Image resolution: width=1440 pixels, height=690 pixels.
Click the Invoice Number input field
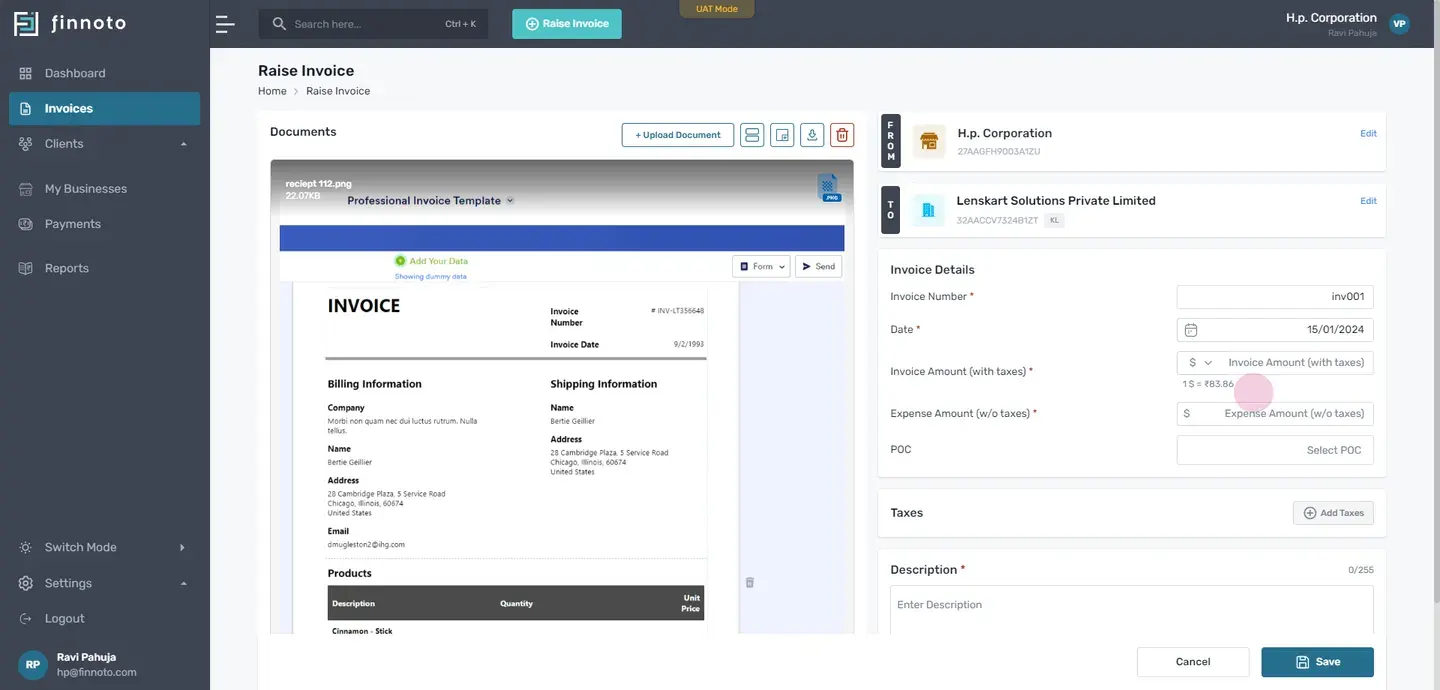(x=1275, y=297)
